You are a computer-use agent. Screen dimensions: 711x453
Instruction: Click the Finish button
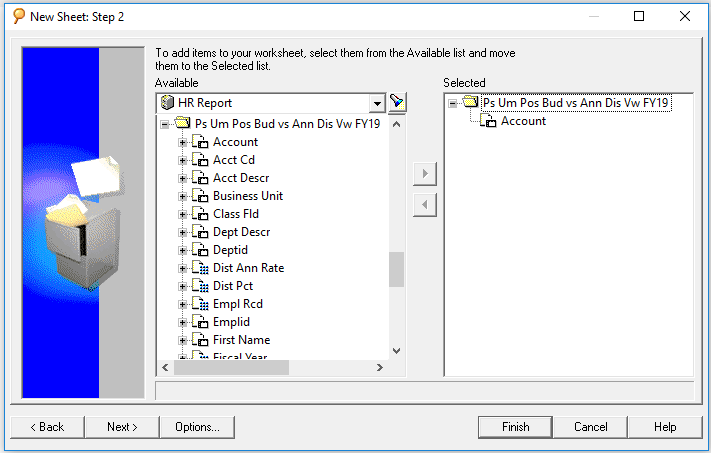516,427
